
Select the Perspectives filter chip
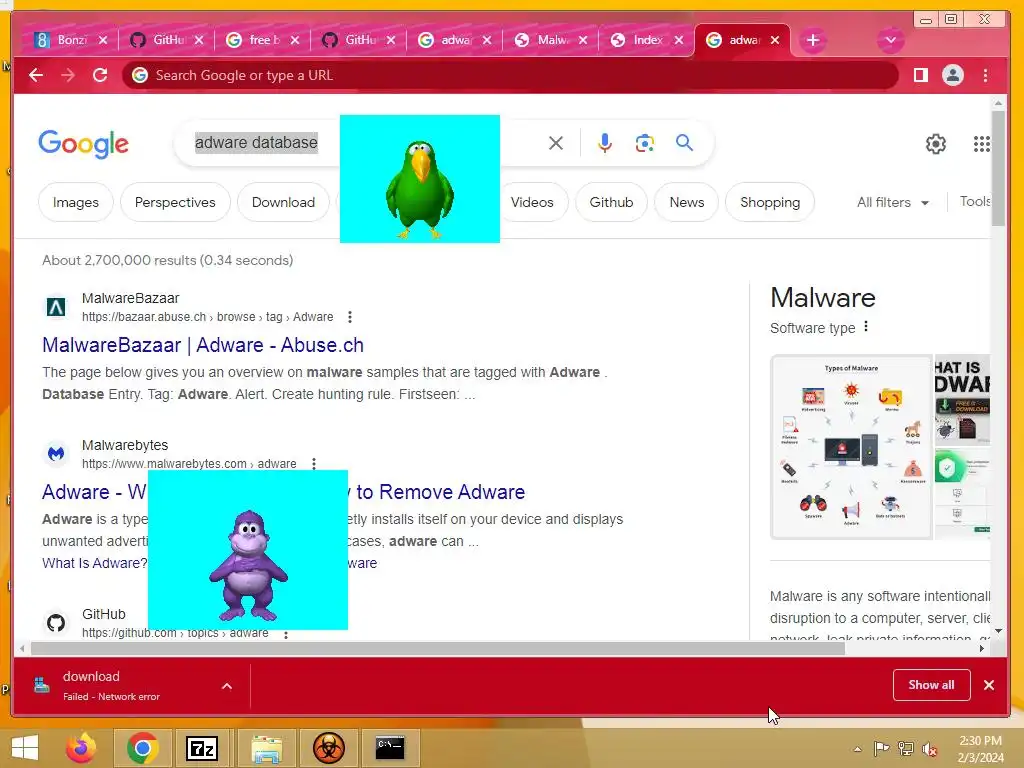coord(175,202)
